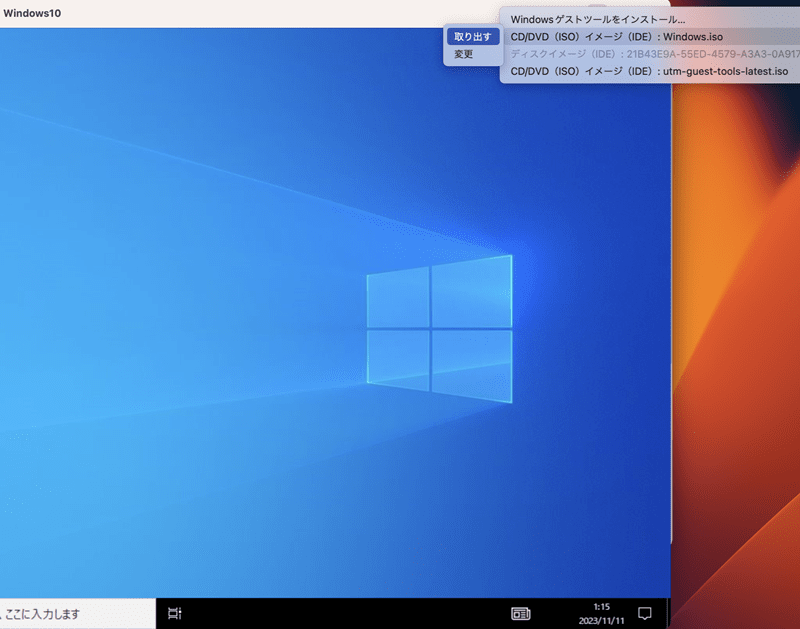The image size is (800, 629).
Task: Open the Action Center notification icon
Action: (644, 613)
